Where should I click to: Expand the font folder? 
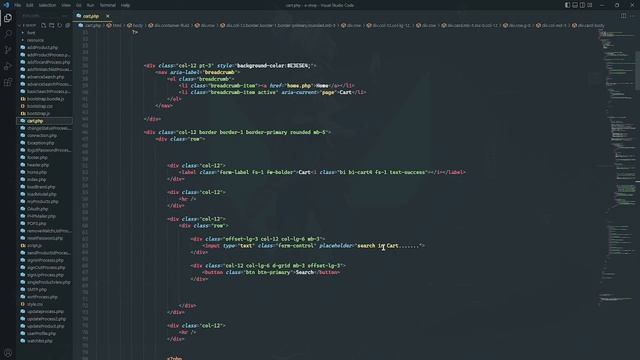click(x=31, y=33)
